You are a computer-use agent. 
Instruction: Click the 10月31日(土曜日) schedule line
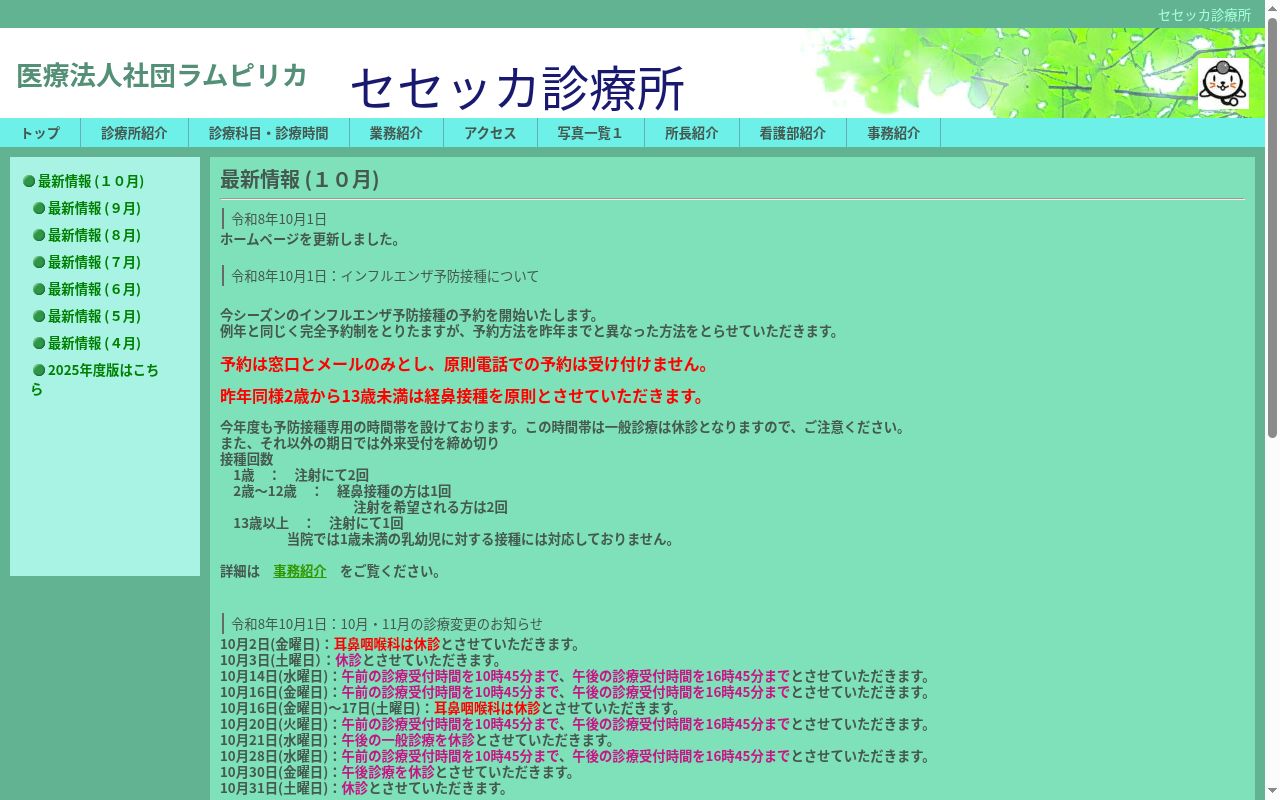pos(364,789)
